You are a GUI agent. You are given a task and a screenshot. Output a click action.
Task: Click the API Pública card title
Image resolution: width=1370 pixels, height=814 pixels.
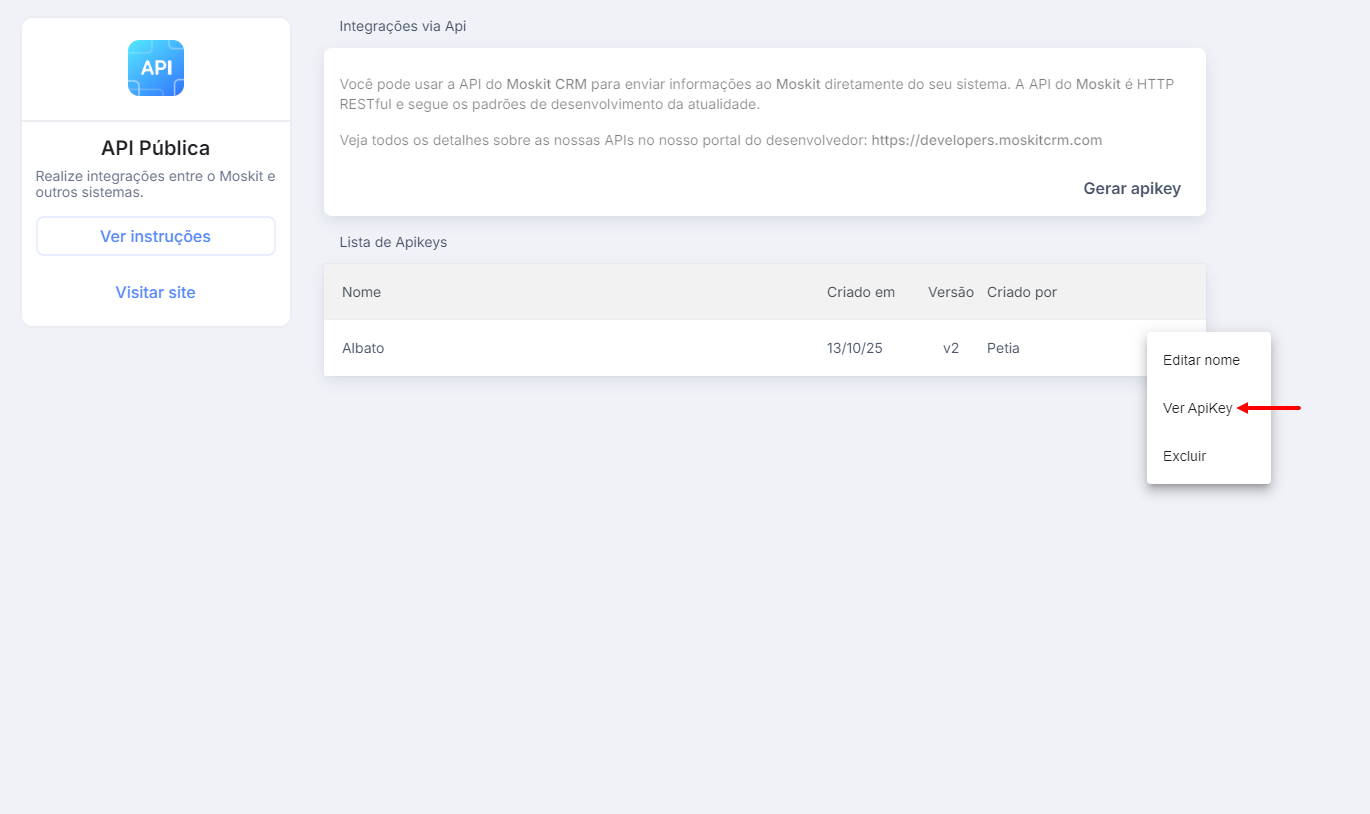pos(156,148)
